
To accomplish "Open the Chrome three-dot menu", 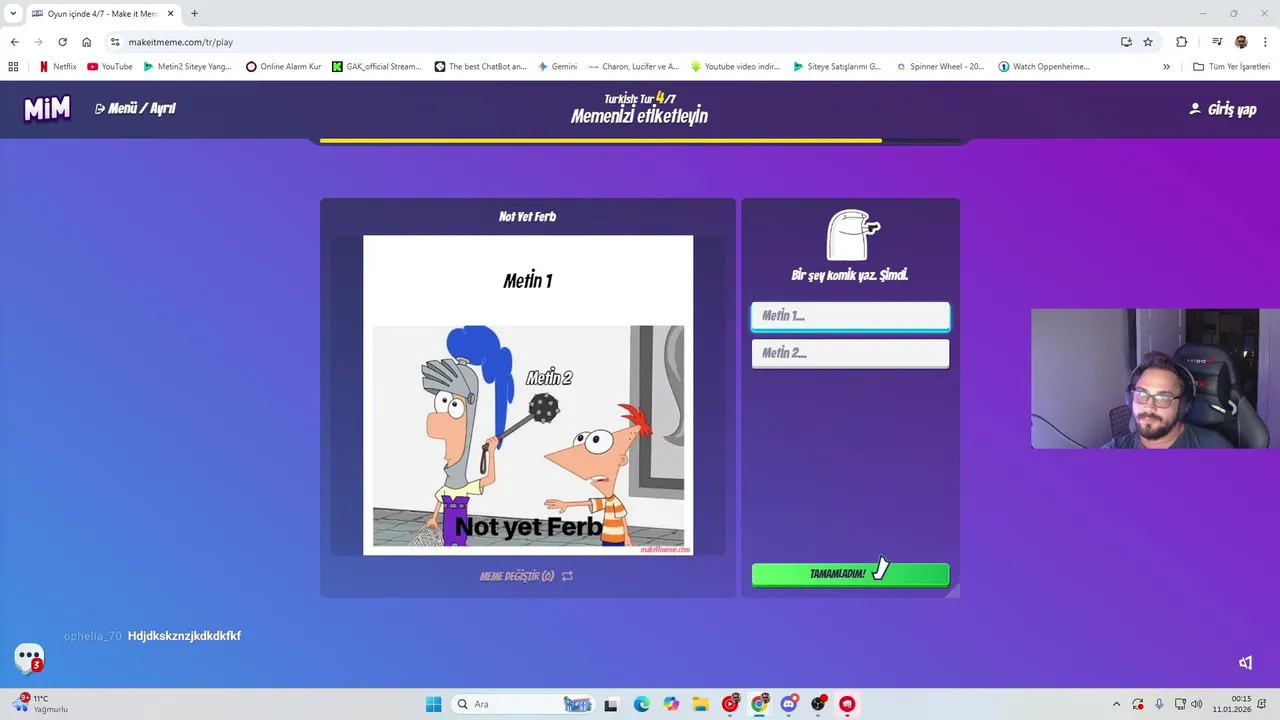I will (x=1266, y=42).
